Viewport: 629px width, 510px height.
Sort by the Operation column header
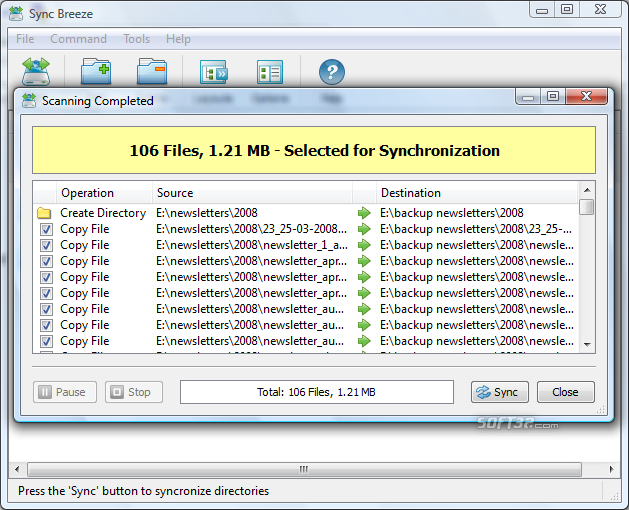tap(103, 193)
